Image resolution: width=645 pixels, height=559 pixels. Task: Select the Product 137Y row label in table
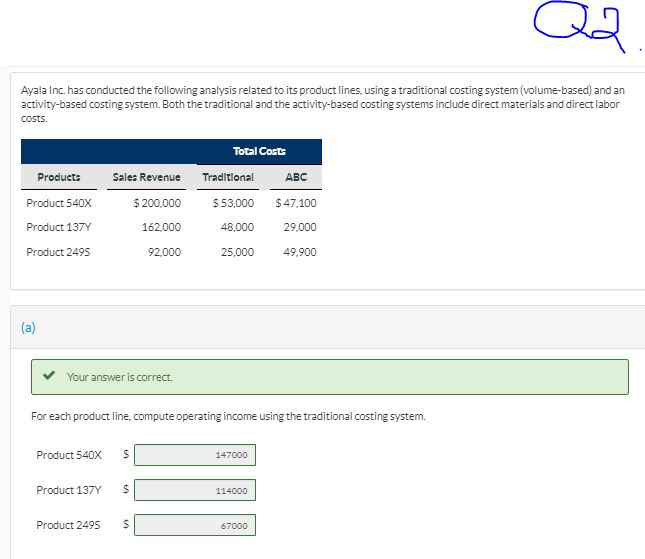(58, 227)
